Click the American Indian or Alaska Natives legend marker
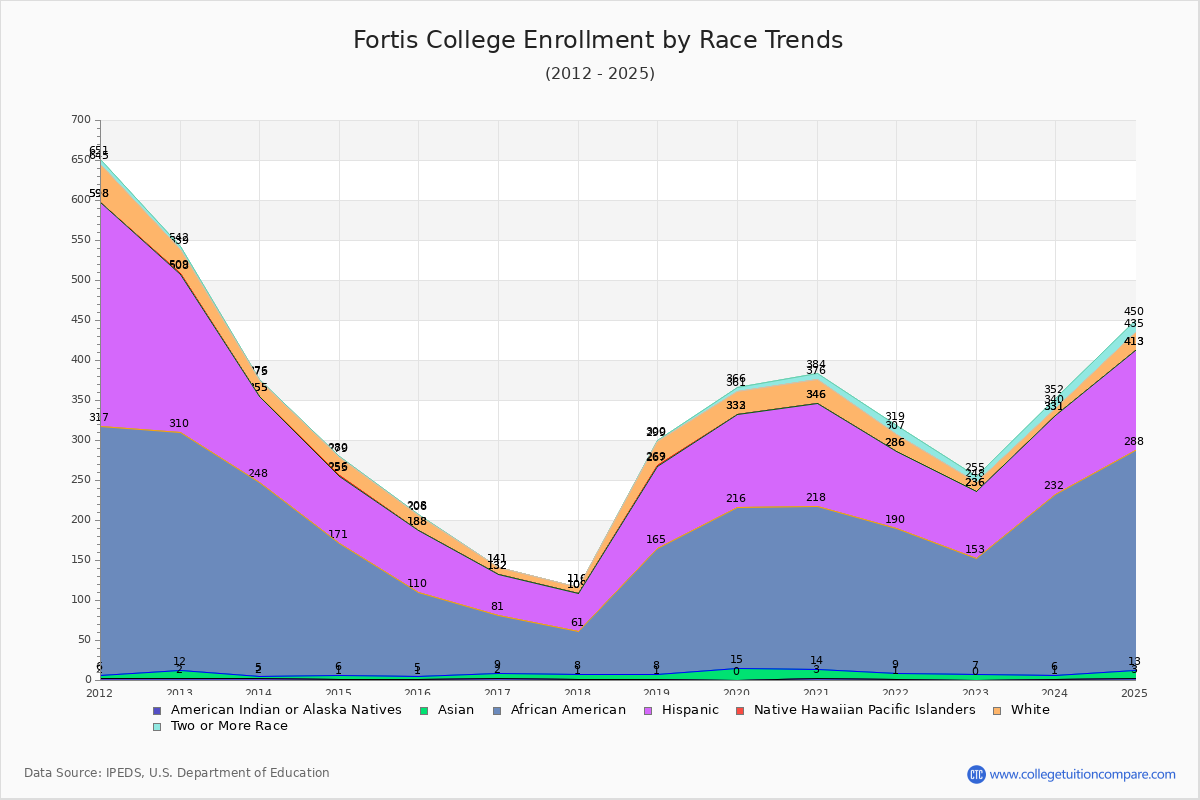 coord(156,710)
